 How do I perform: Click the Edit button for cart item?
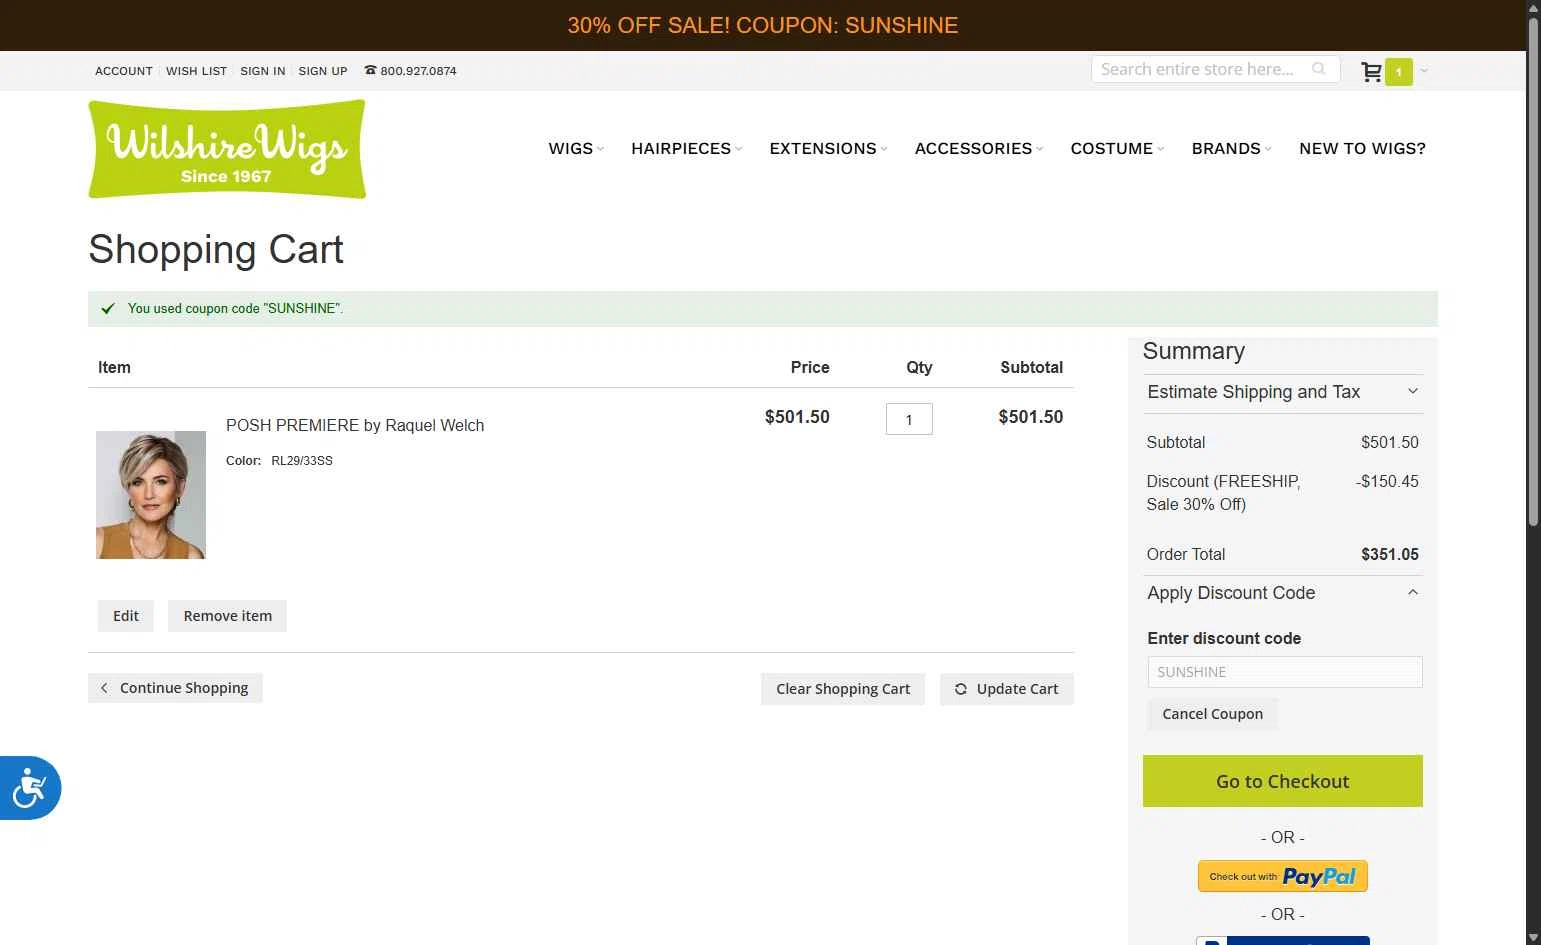coord(126,616)
